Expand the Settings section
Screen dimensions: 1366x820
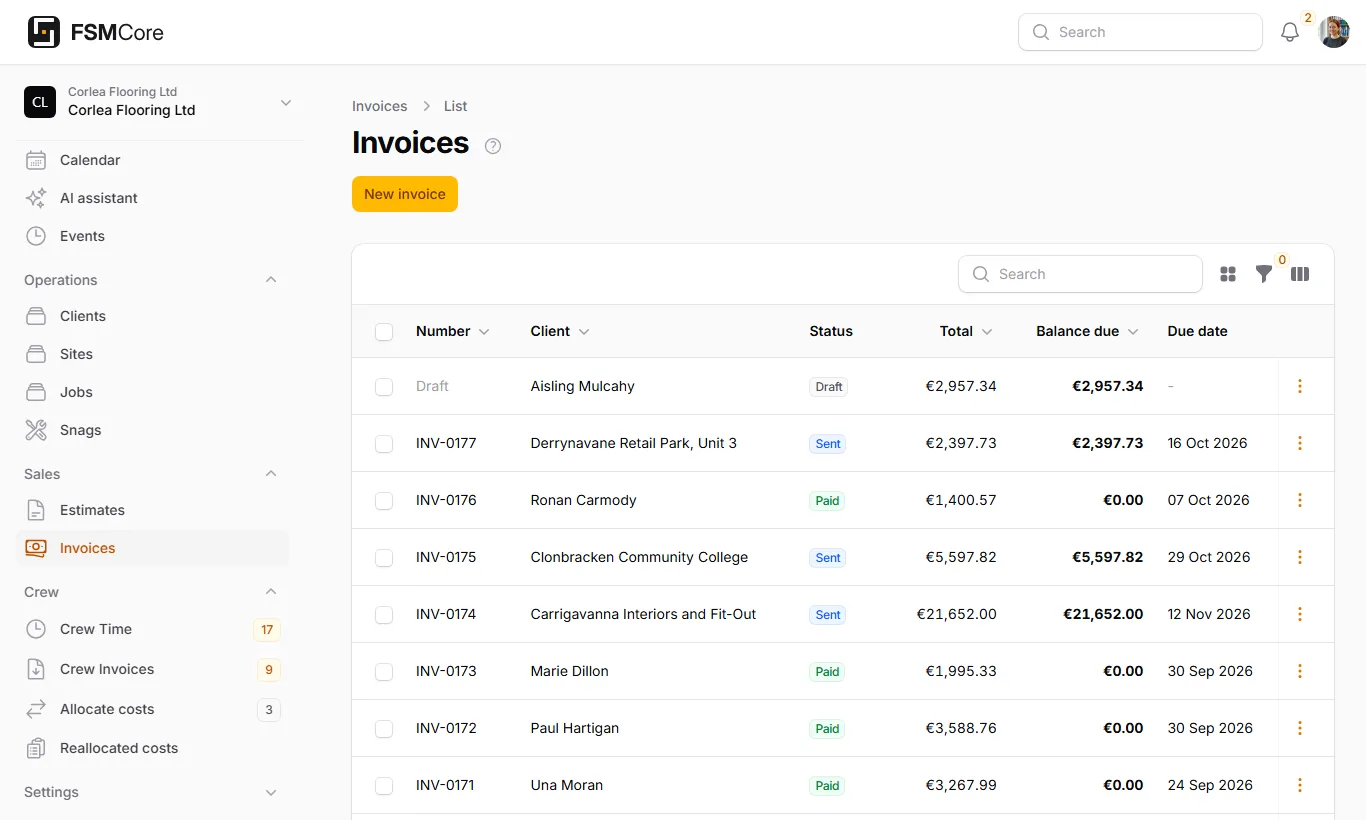click(271, 792)
